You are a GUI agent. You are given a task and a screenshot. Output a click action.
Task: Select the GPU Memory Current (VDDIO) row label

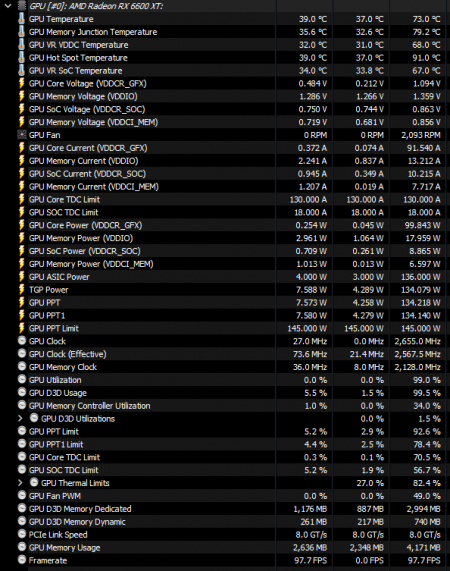pos(83,161)
